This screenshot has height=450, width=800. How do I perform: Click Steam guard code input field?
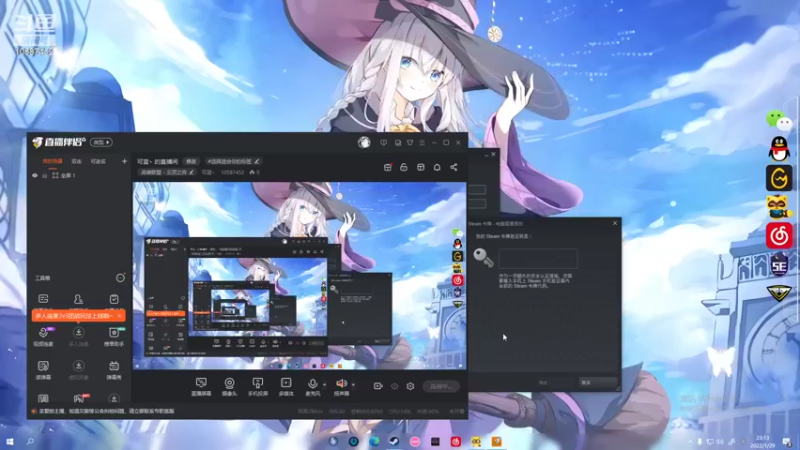538,258
